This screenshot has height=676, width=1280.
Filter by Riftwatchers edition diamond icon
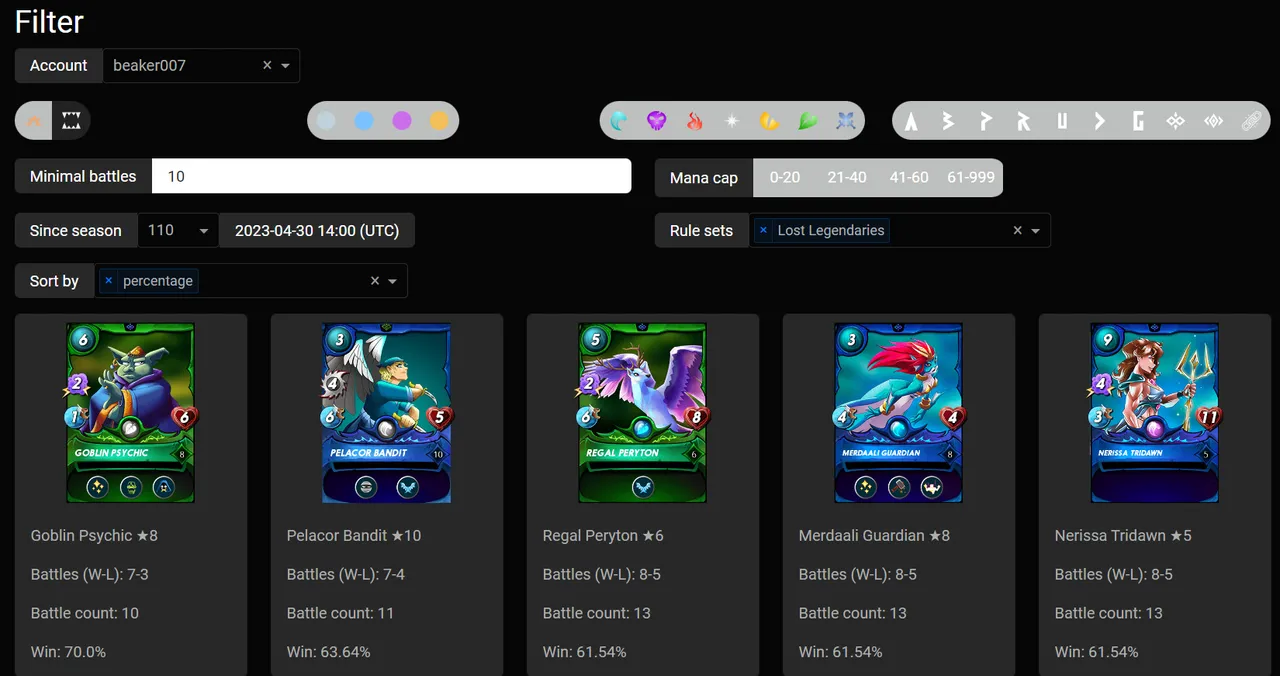pyautogui.click(x=1213, y=121)
